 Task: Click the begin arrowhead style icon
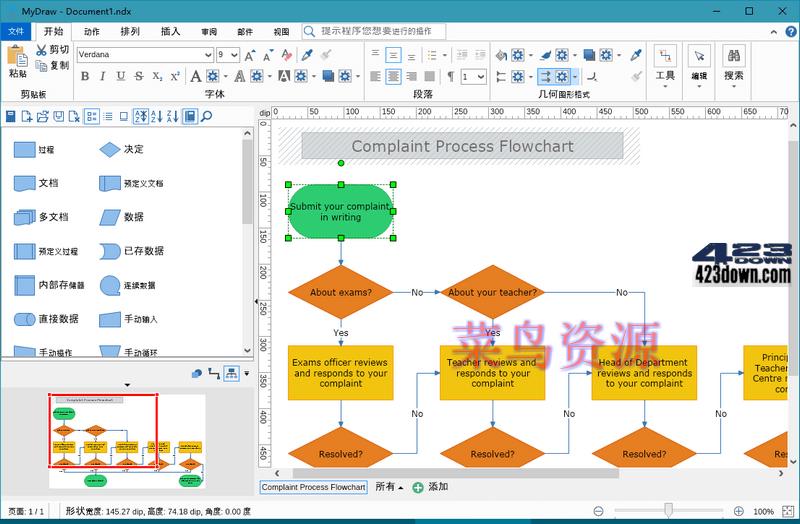(x=502, y=77)
